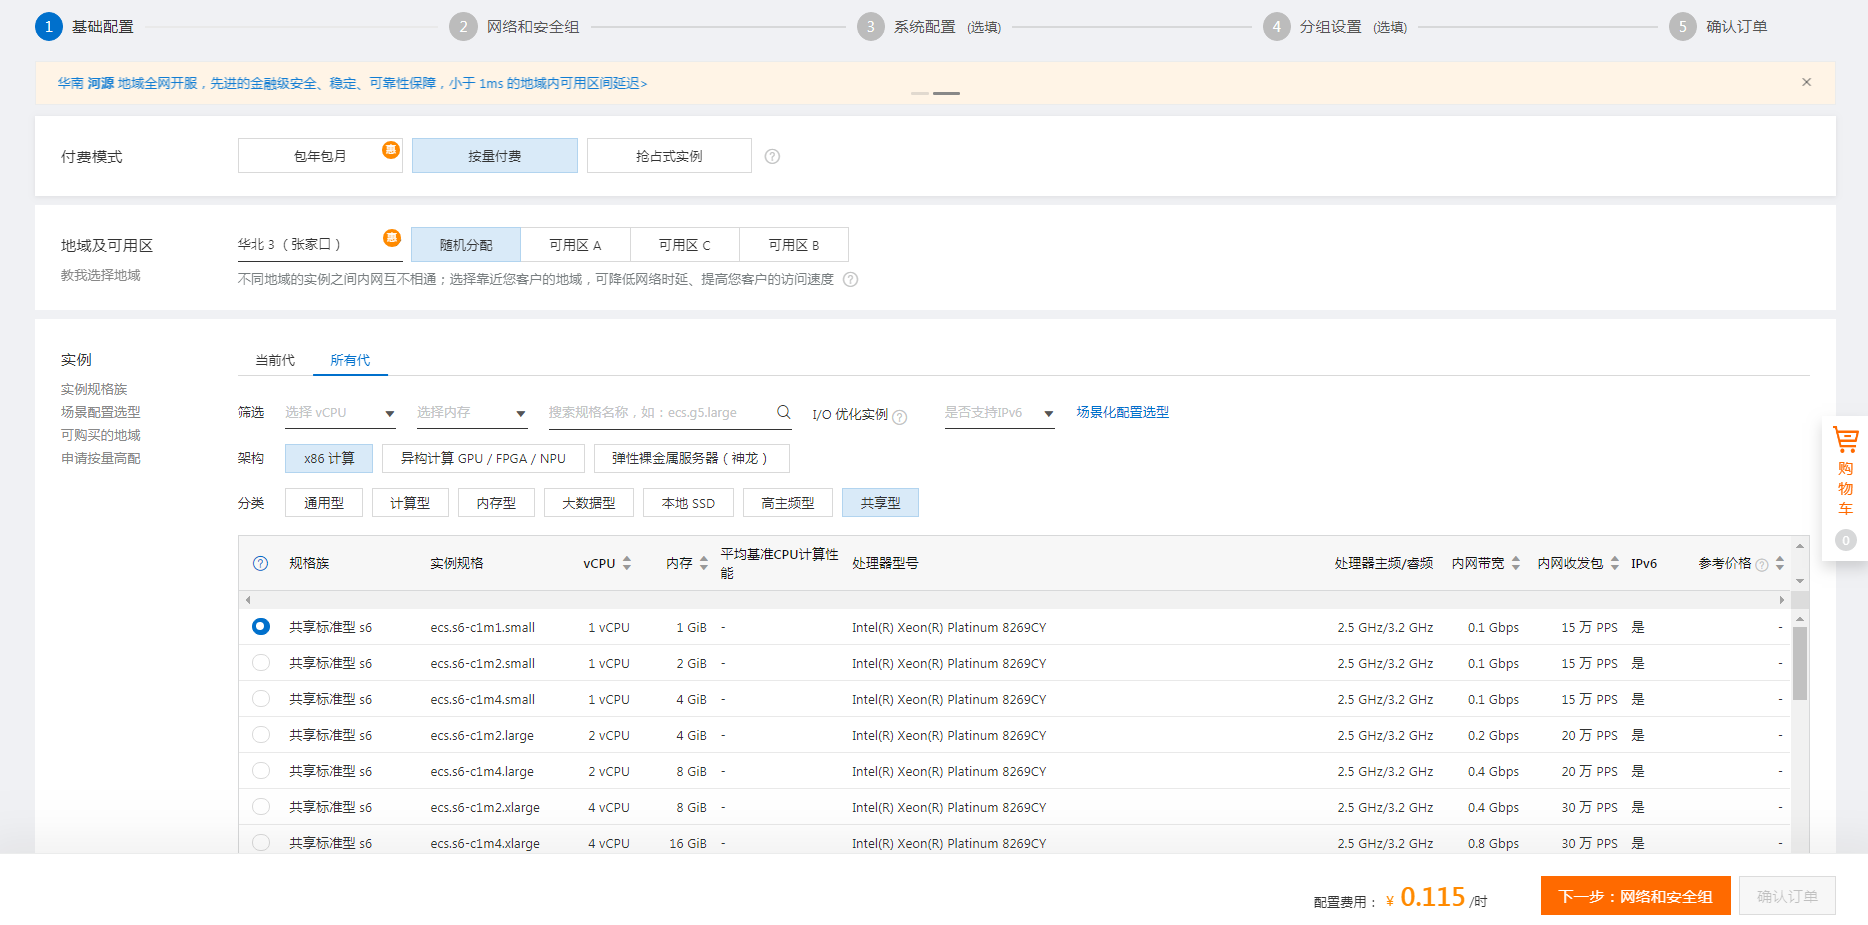Image resolution: width=1868 pixels, height=925 pixels.
Task: Choose 按量付费 billing mode
Action: tap(494, 156)
